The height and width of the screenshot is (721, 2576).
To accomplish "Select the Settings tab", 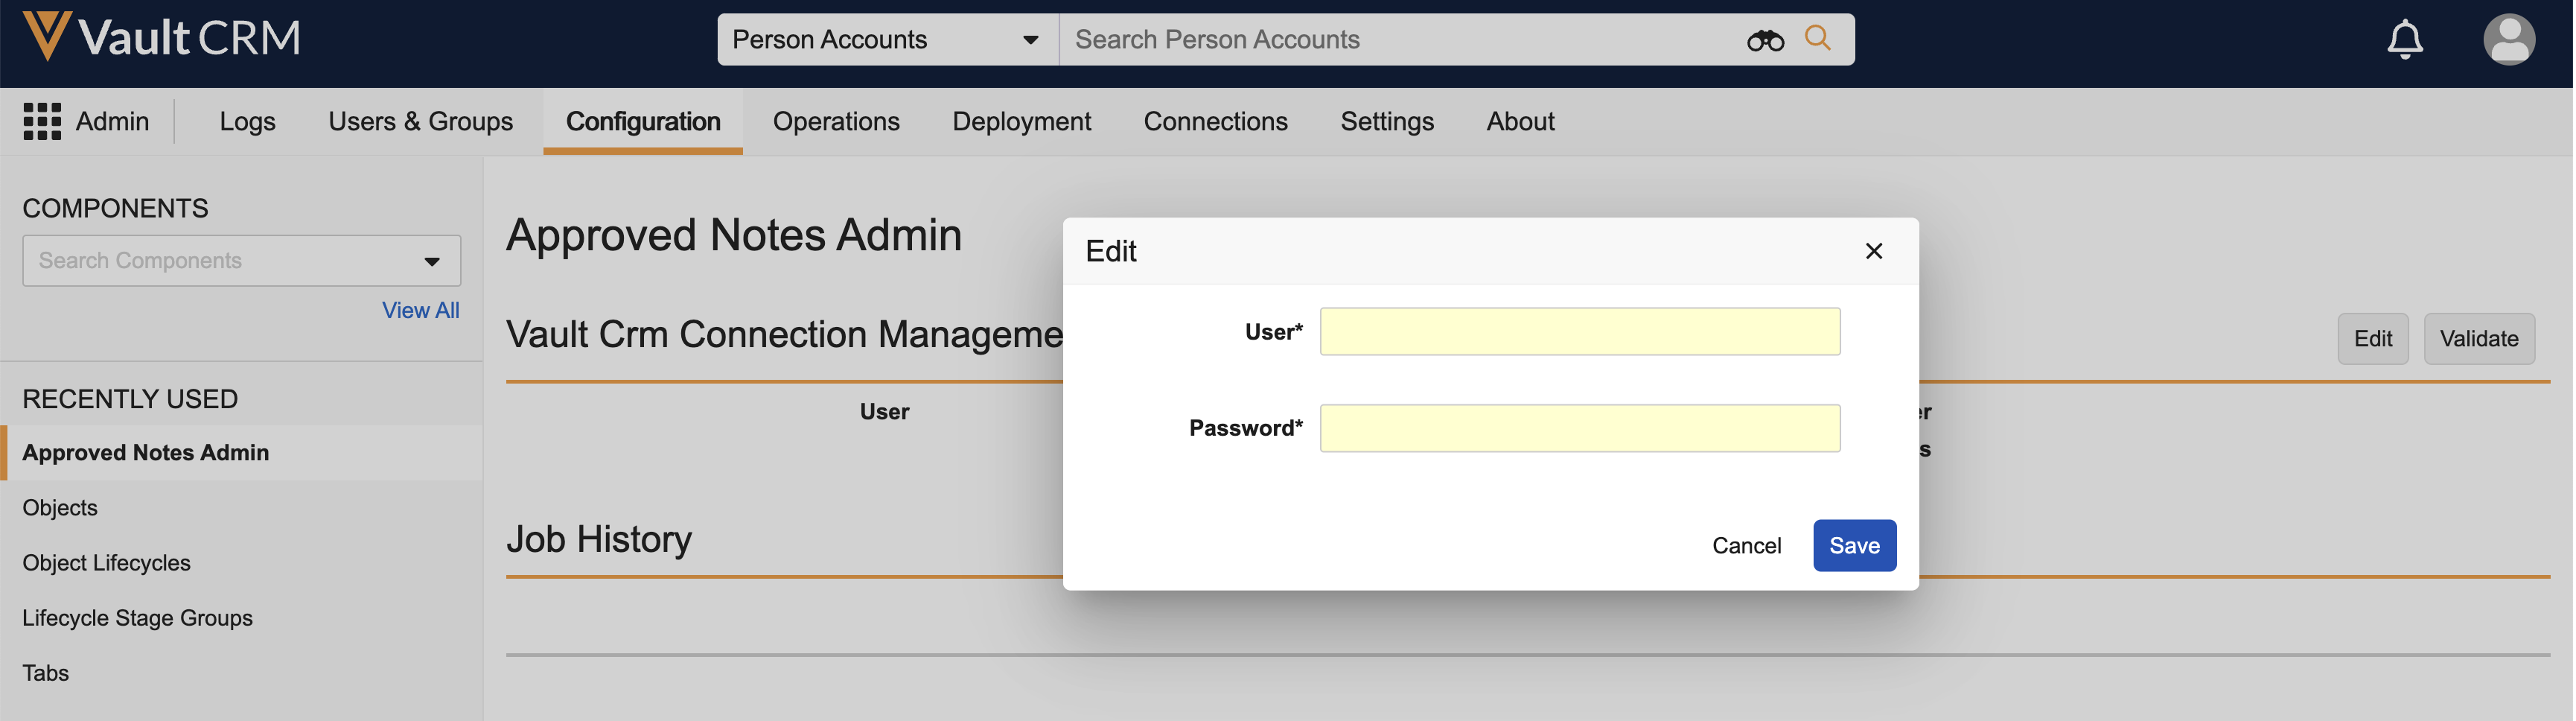I will 1386,121.
